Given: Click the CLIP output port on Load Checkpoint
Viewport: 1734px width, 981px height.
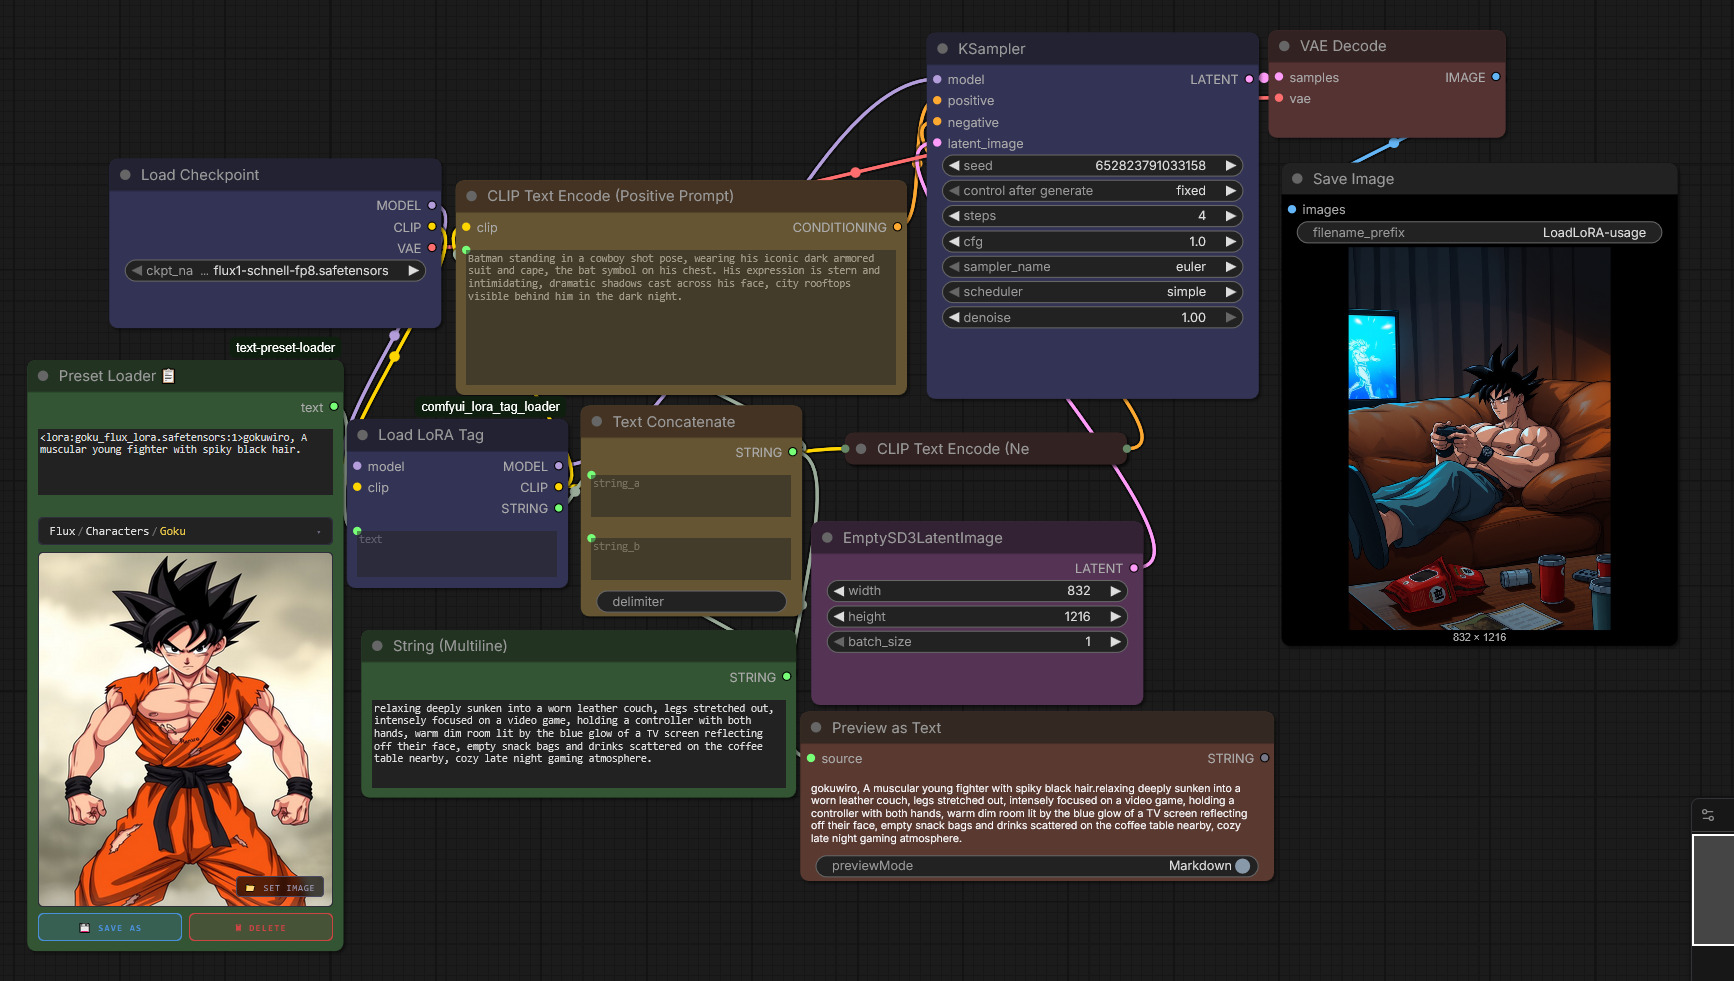Looking at the screenshot, I should (432, 227).
